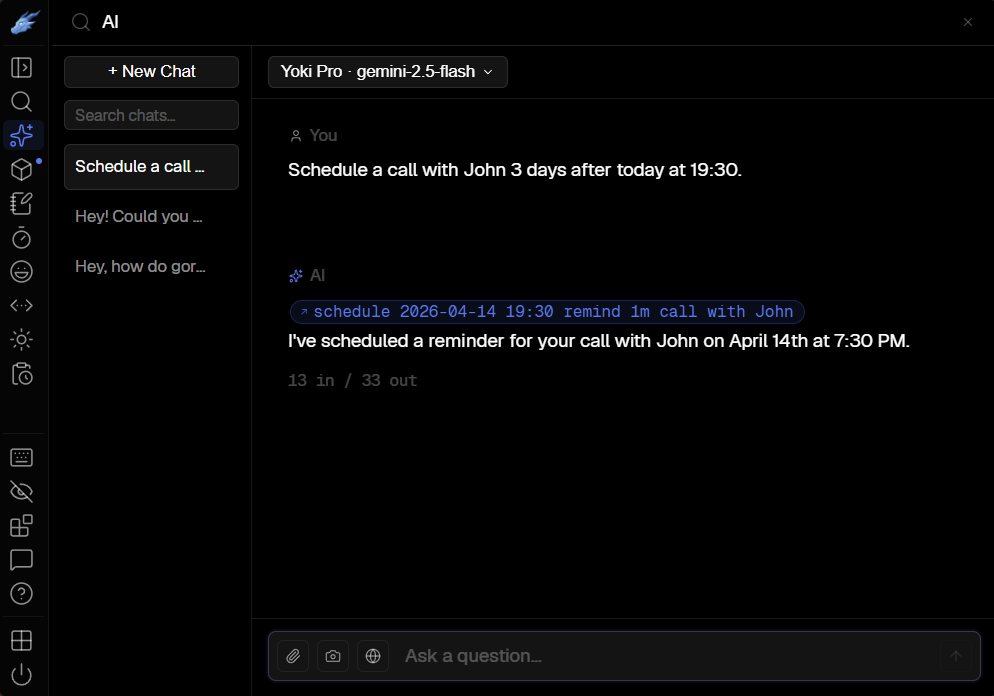Screen dimensions: 994x696
Task: Select the 'Schedule a call ...' chat
Action: pyautogui.click(x=152, y=167)
